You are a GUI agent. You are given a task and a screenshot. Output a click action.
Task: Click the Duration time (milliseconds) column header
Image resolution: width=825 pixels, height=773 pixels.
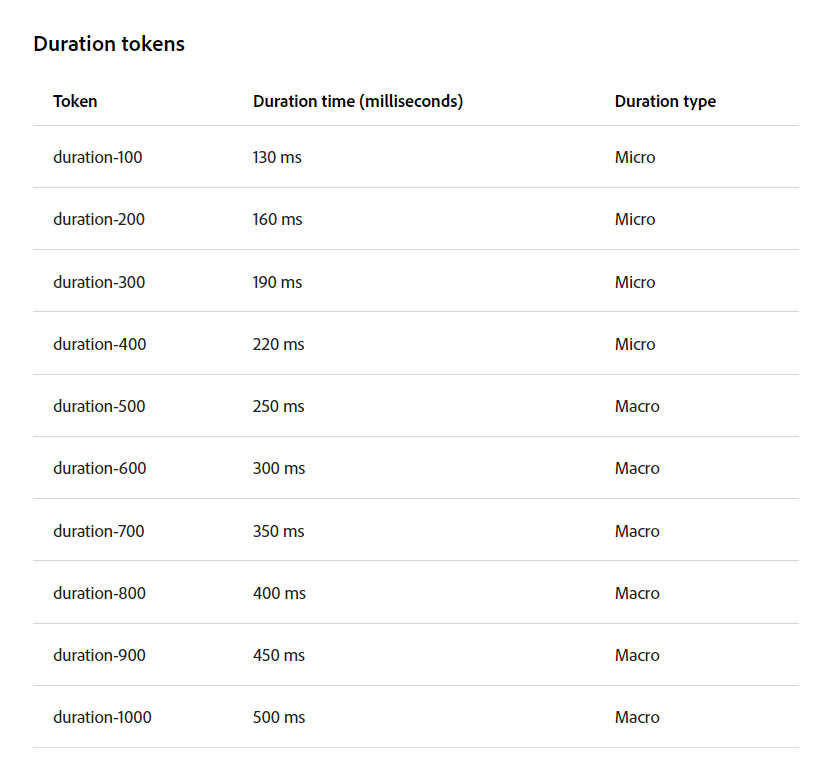pos(357,101)
